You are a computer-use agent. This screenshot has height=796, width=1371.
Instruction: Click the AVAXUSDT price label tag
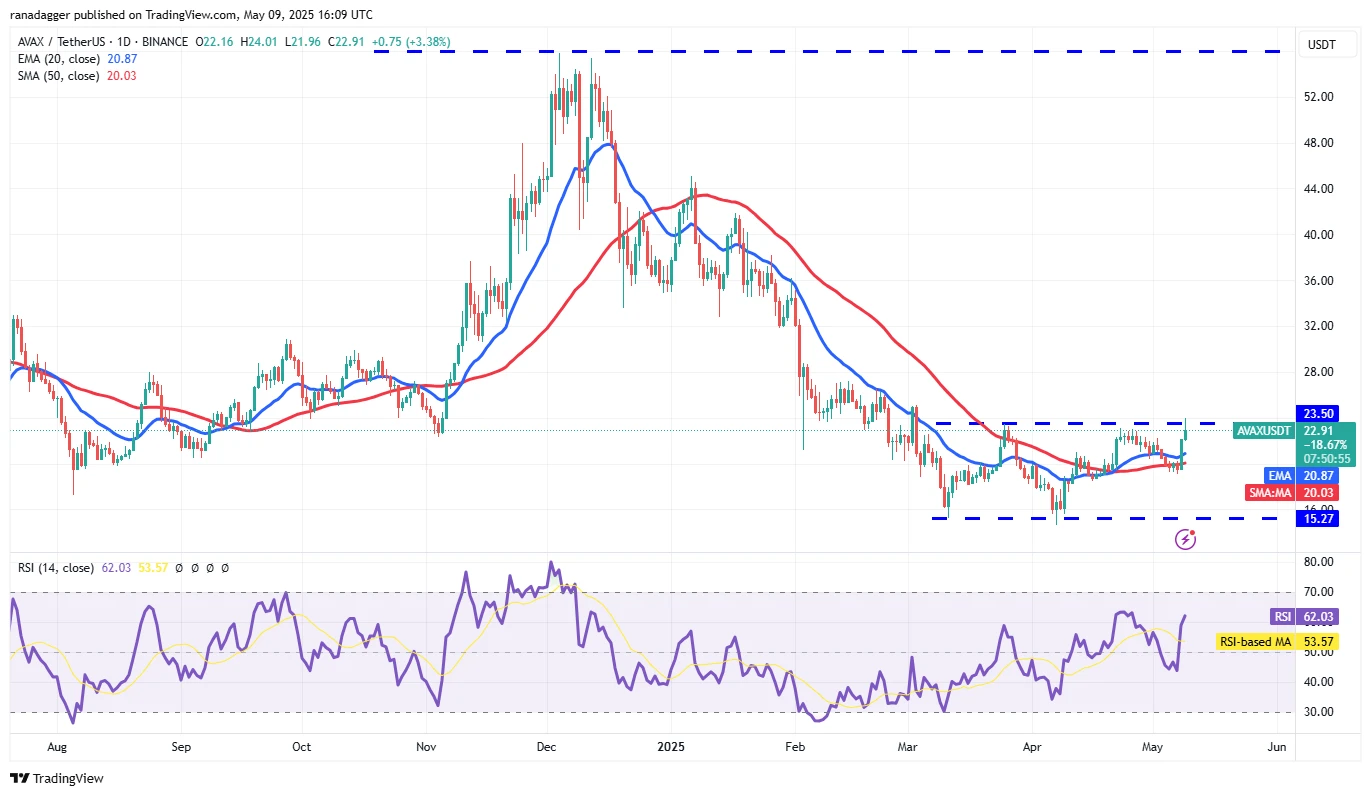click(1264, 430)
